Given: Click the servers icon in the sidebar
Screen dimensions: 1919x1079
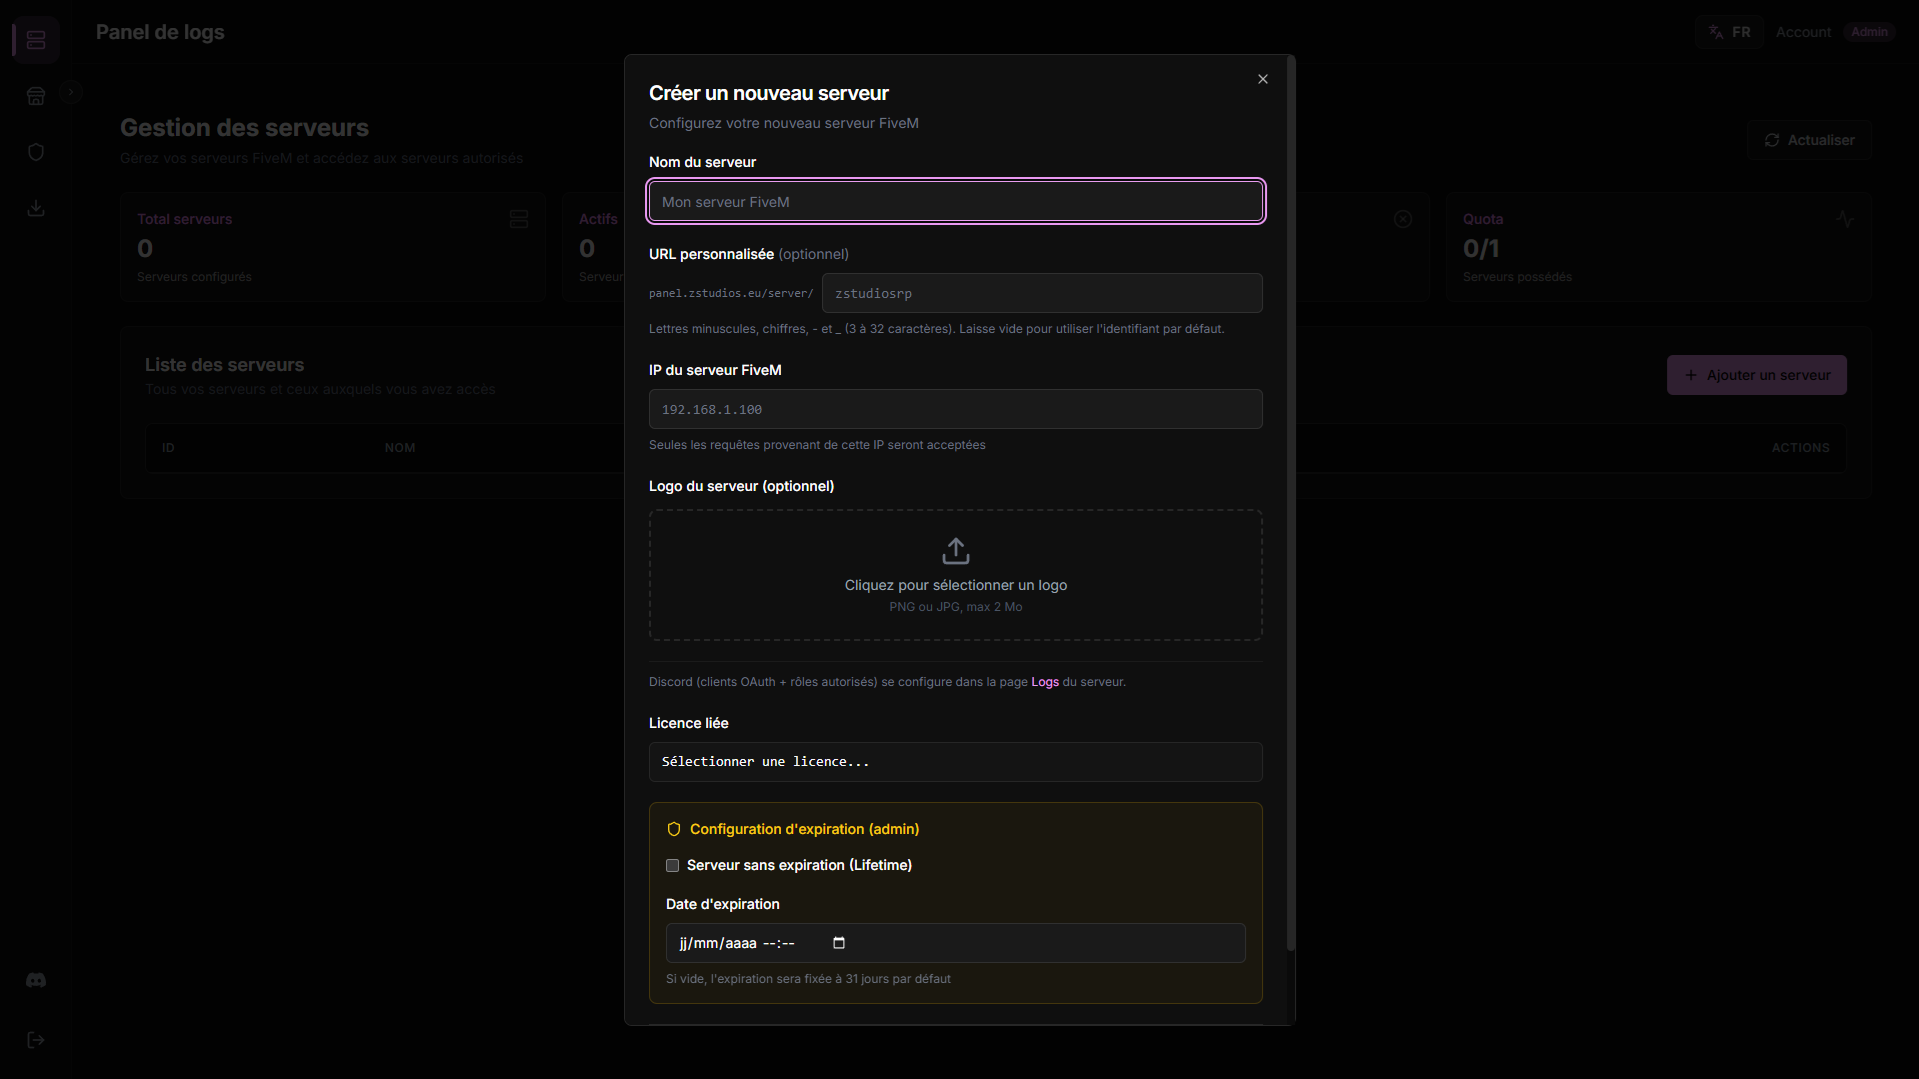Looking at the screenshot, I should pos(36,40).
